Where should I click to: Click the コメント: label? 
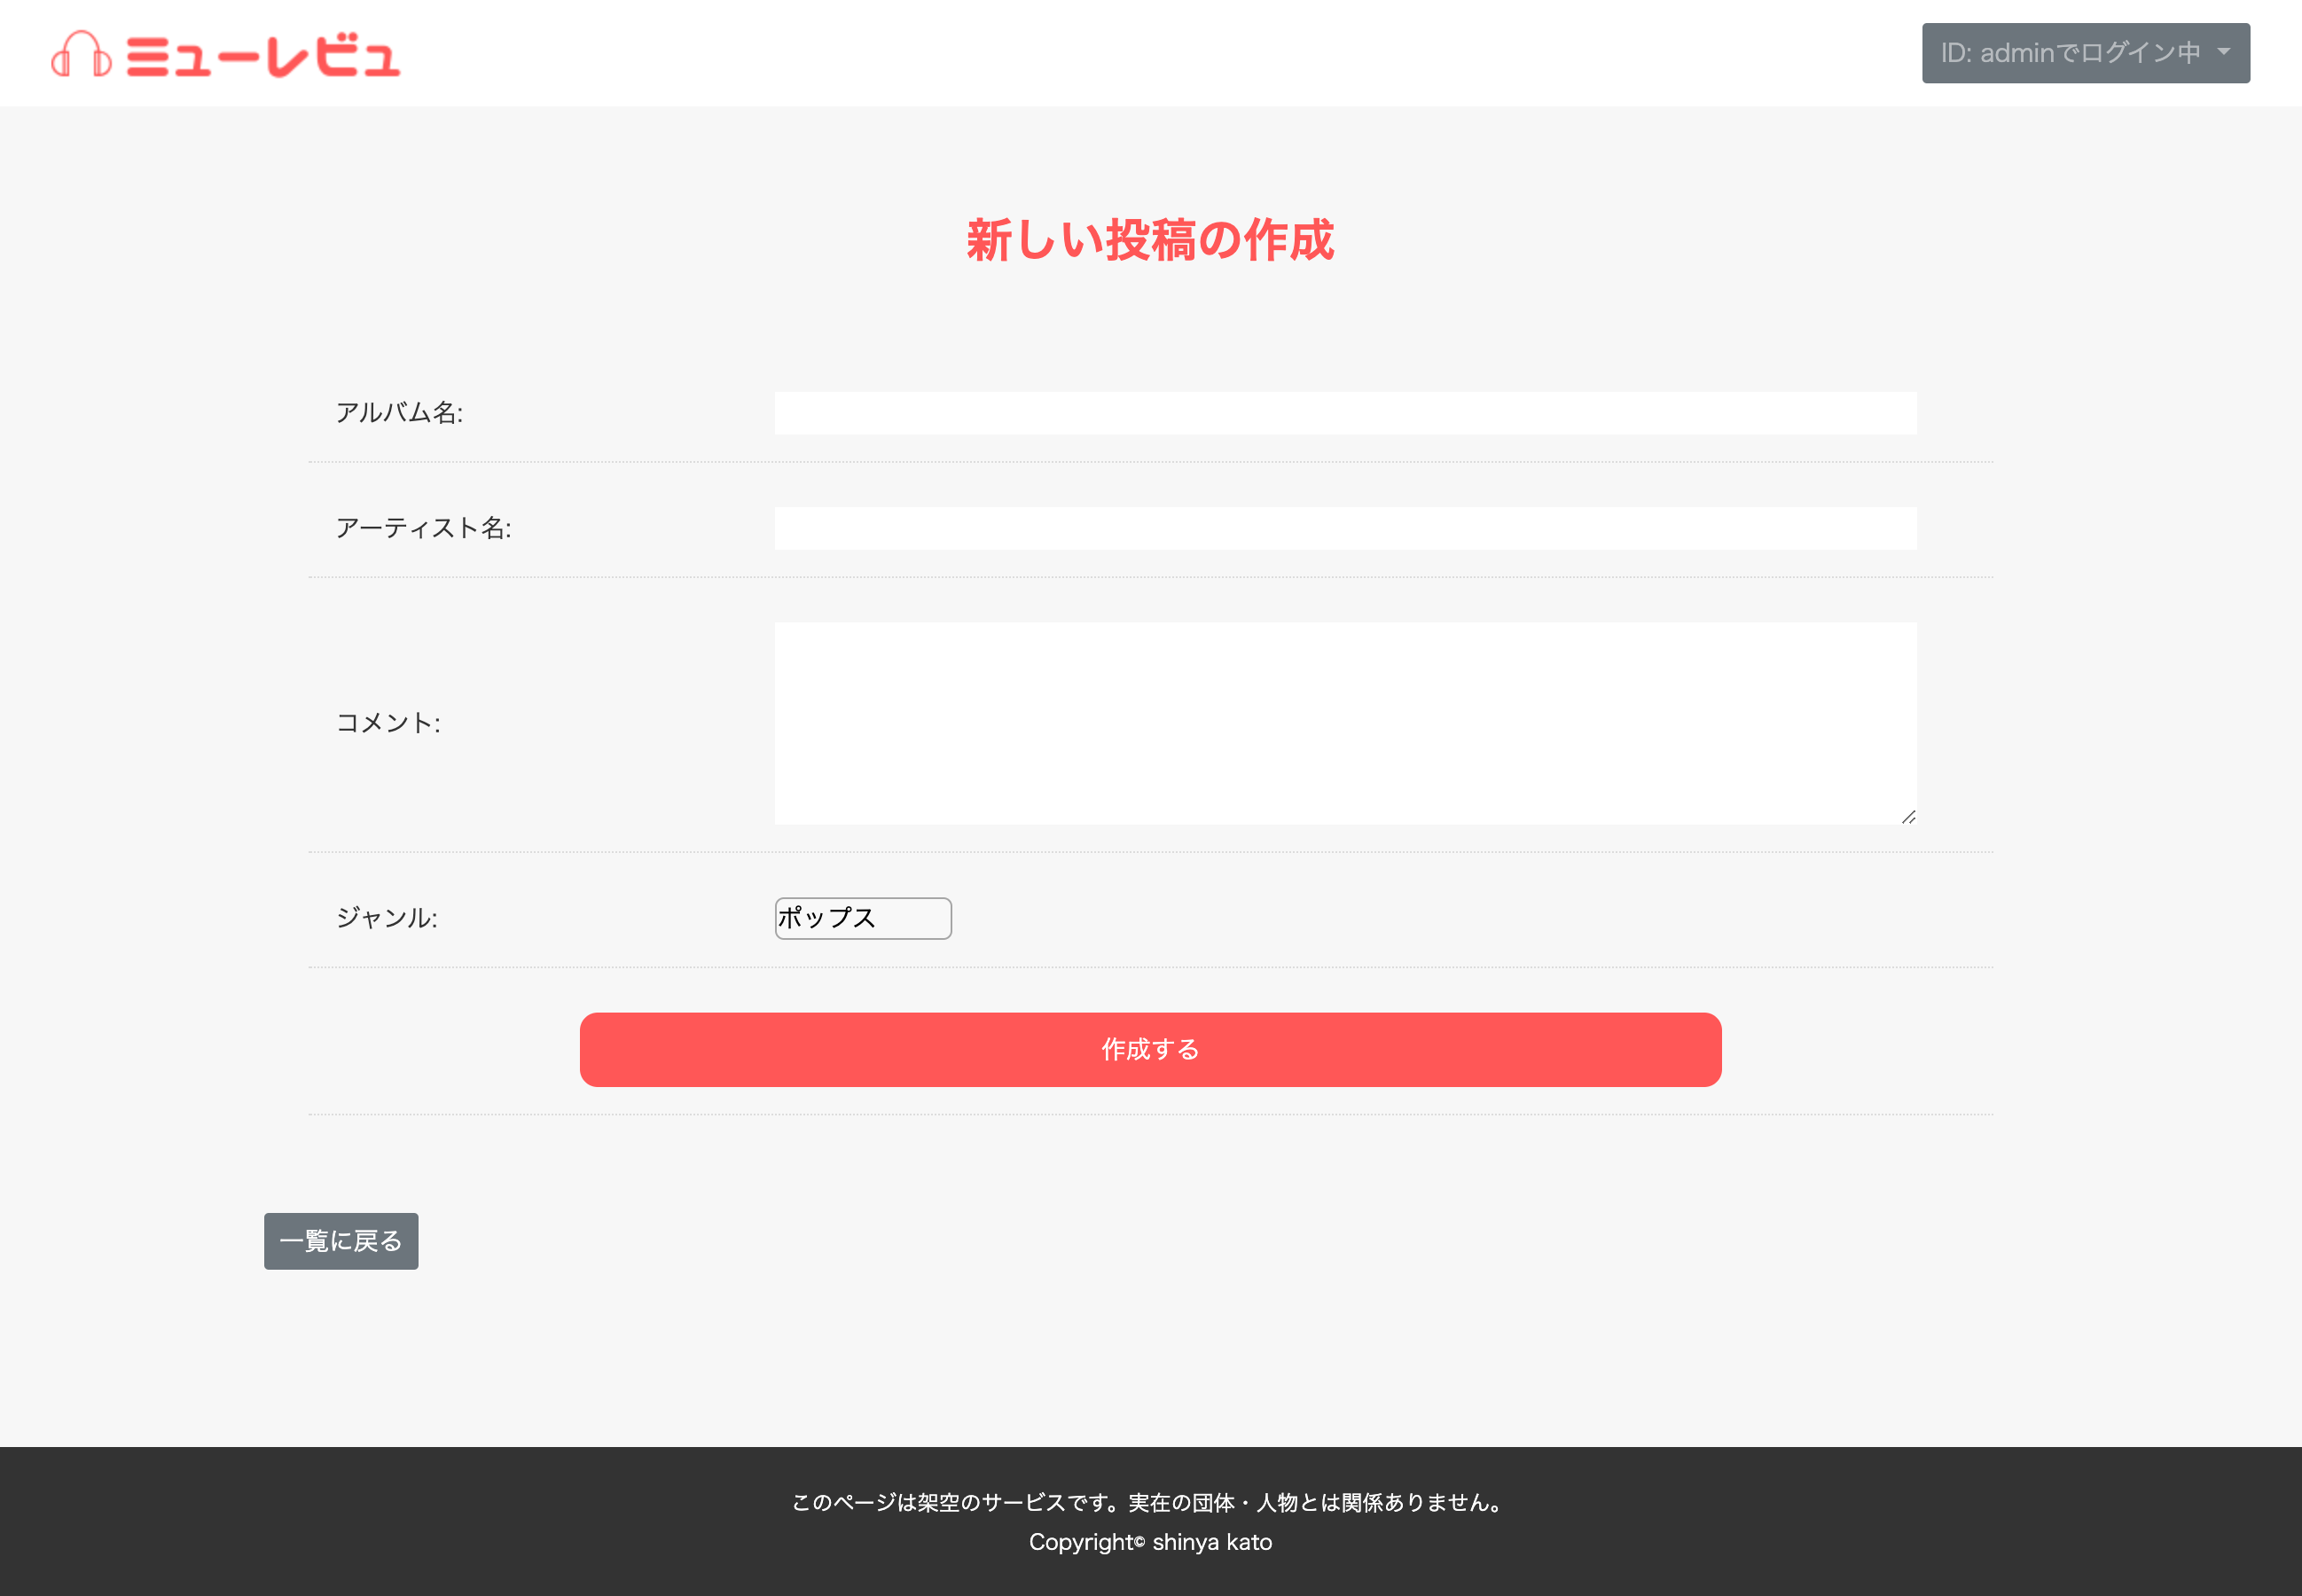point(388,723)
